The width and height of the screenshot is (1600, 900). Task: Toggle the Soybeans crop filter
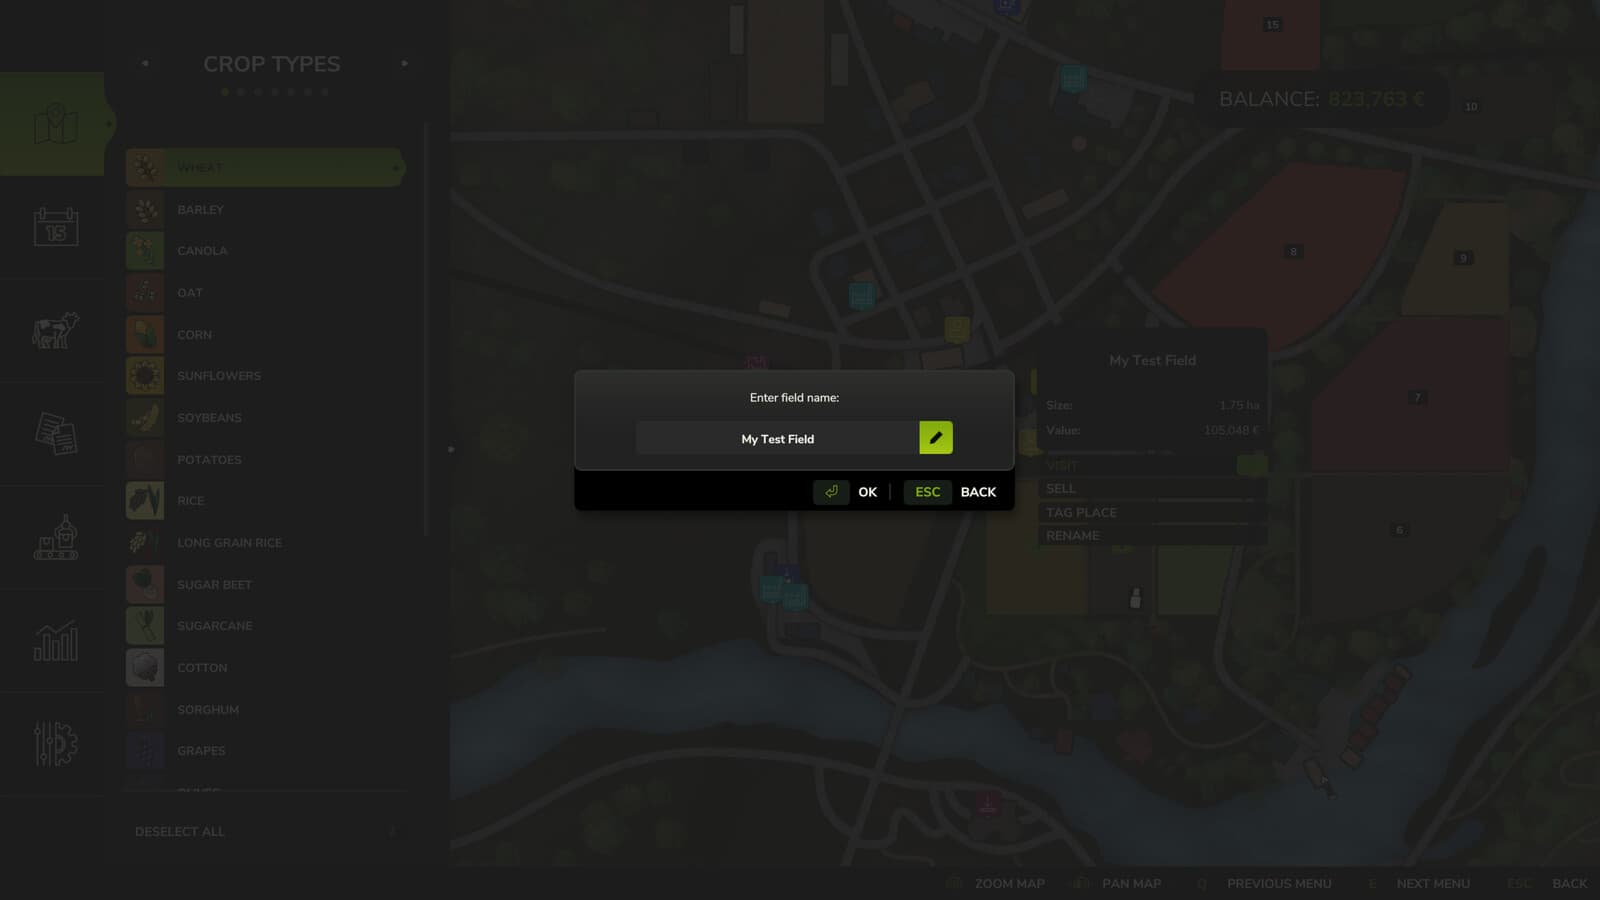coord(265,417)
